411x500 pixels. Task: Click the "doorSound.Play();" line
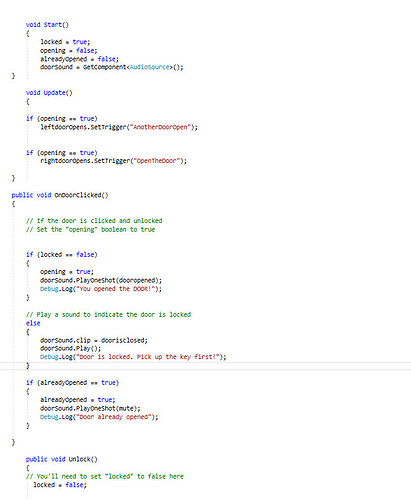click(x=70, y=348)
